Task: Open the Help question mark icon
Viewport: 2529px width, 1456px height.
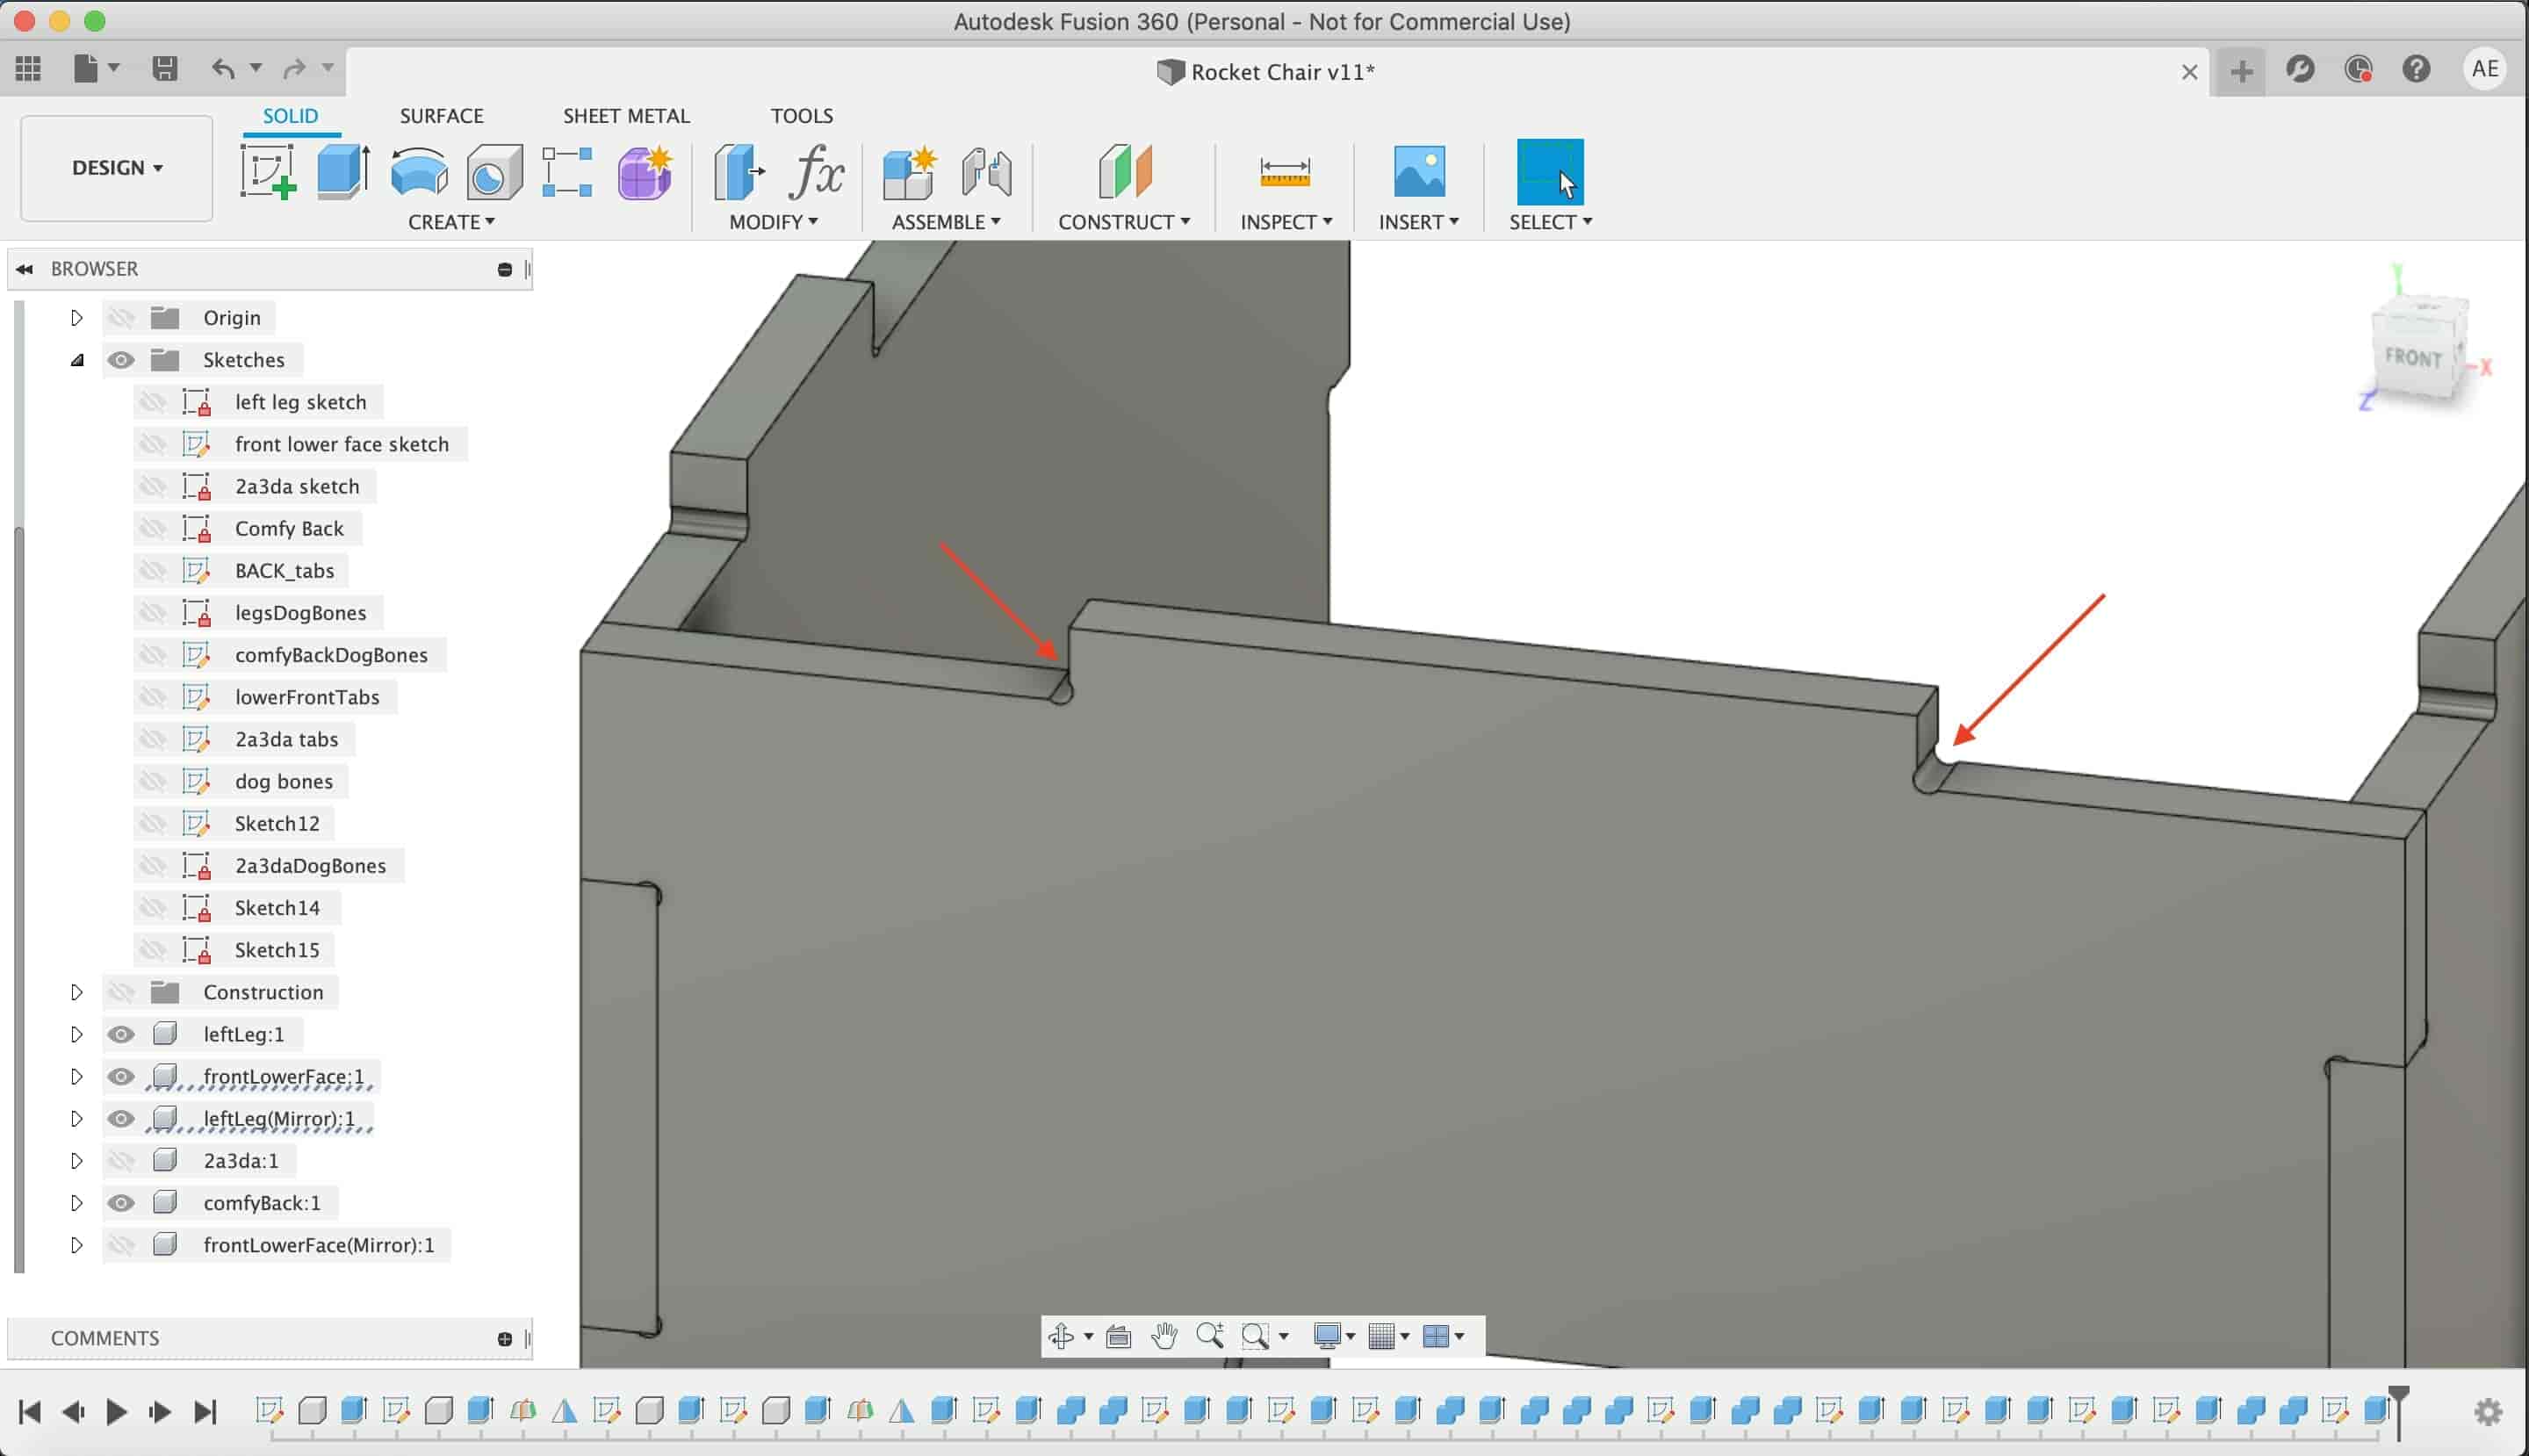Action: point(2416,69)
